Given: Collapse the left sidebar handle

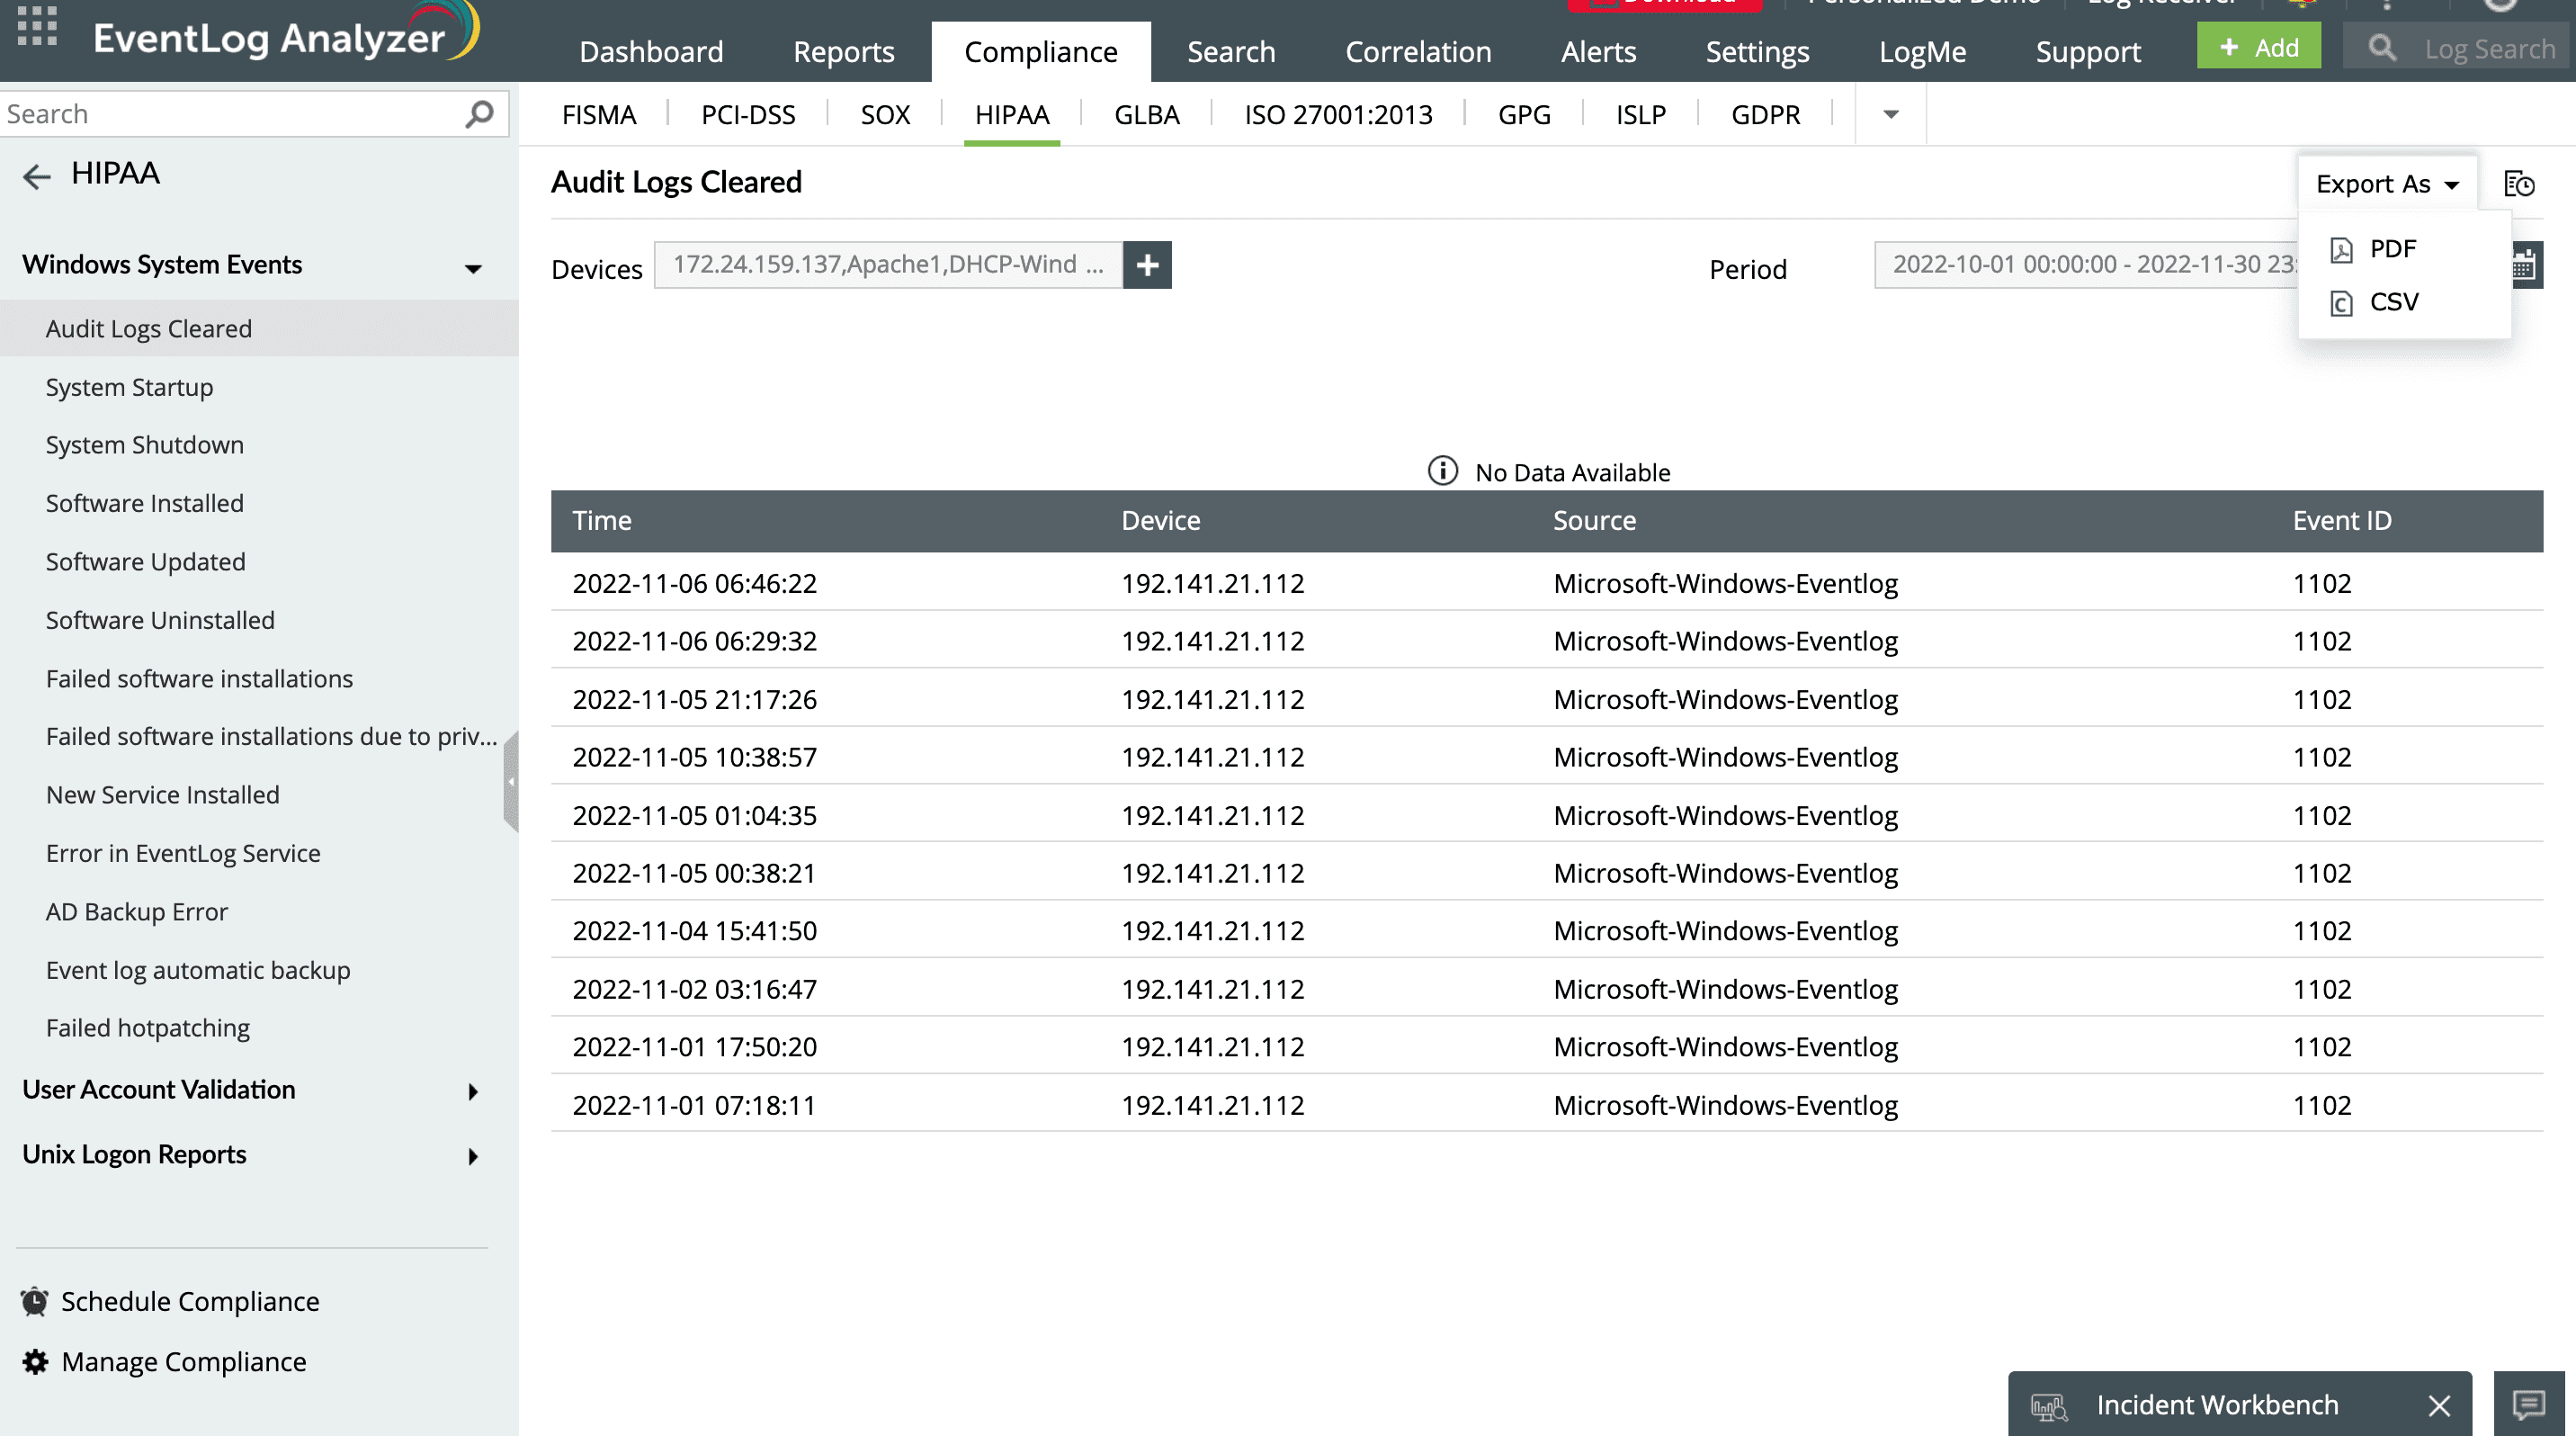Looking at the screenshot, I should coord(511,782).
